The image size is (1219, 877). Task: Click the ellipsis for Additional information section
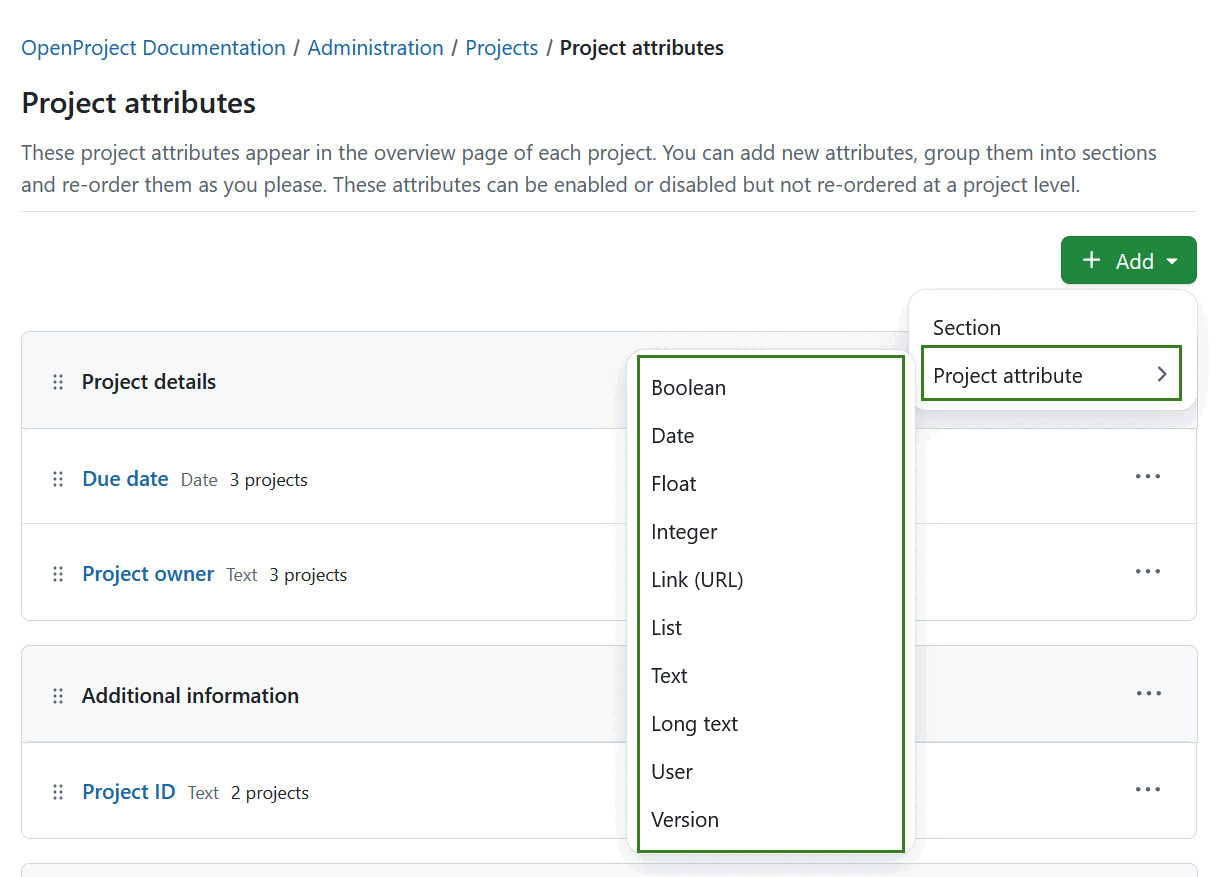tap(1148, 693)
